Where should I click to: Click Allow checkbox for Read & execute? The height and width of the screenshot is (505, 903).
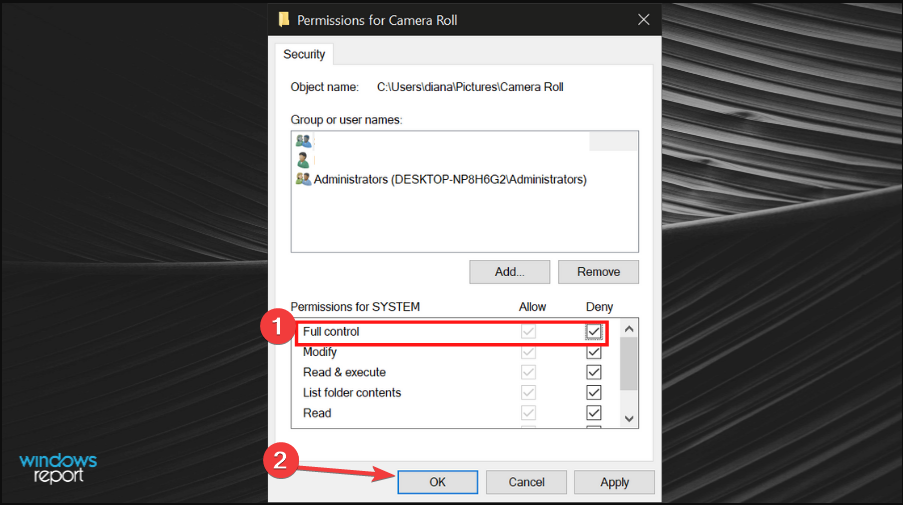tap(528, 372)
